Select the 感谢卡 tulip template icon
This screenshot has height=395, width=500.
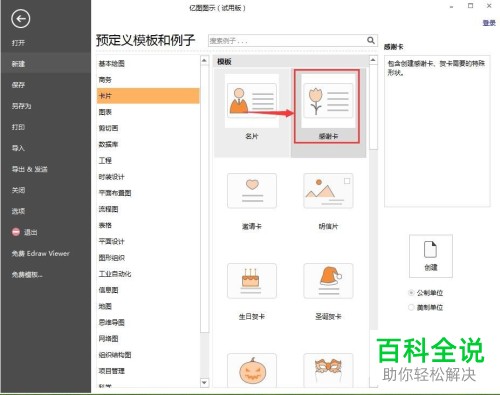328,101
